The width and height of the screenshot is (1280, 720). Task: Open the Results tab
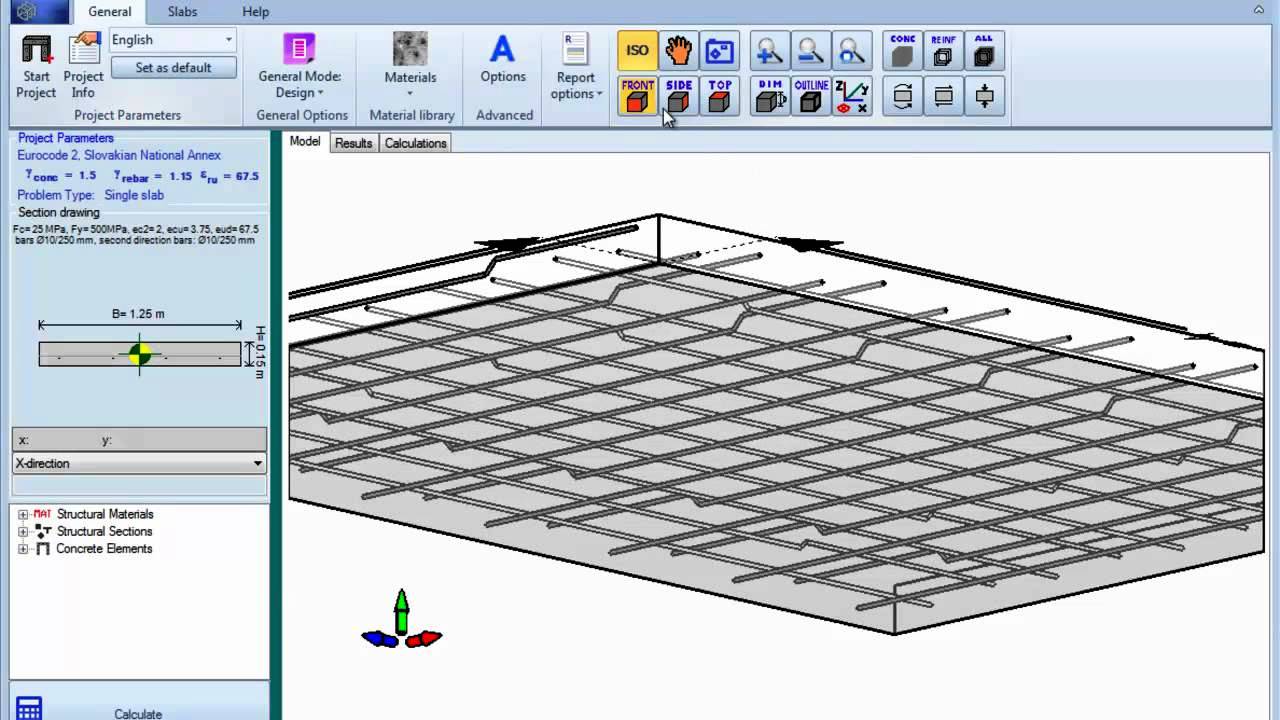coord(352,143)
